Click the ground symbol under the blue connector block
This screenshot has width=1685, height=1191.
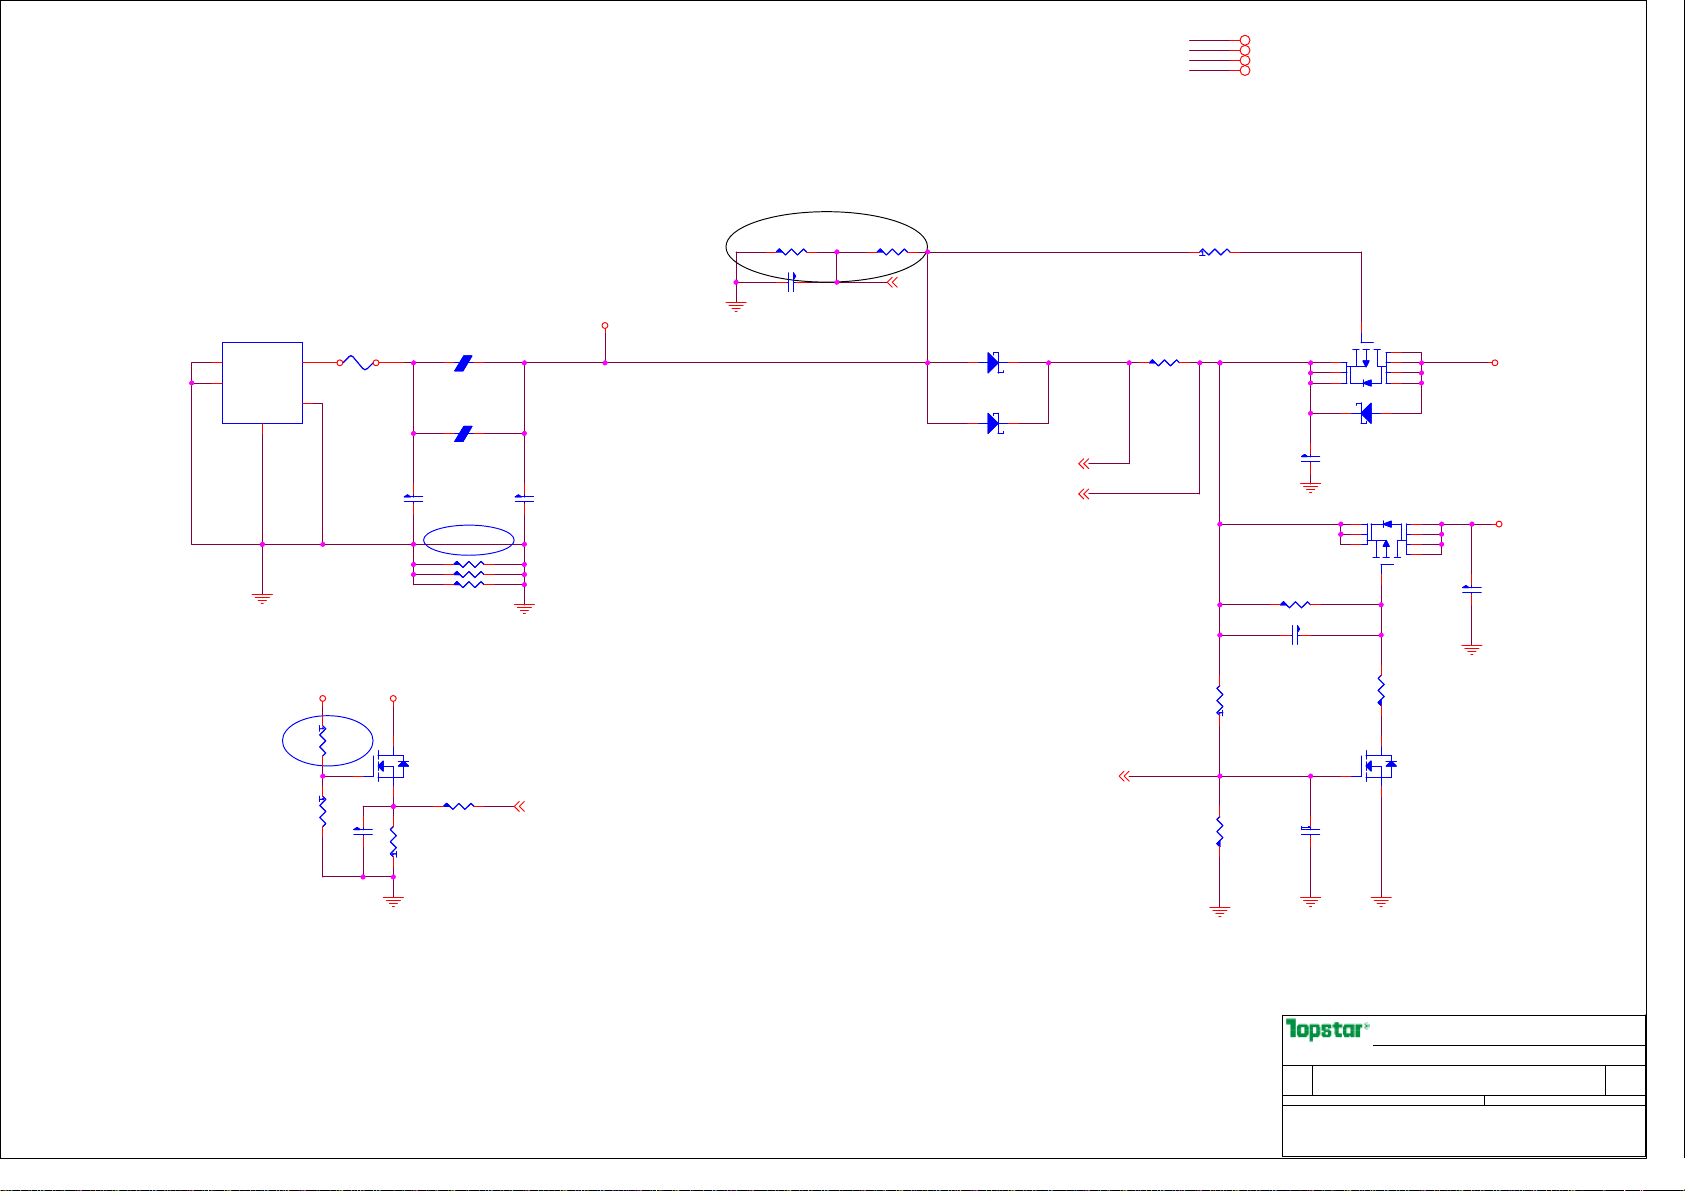262,598
